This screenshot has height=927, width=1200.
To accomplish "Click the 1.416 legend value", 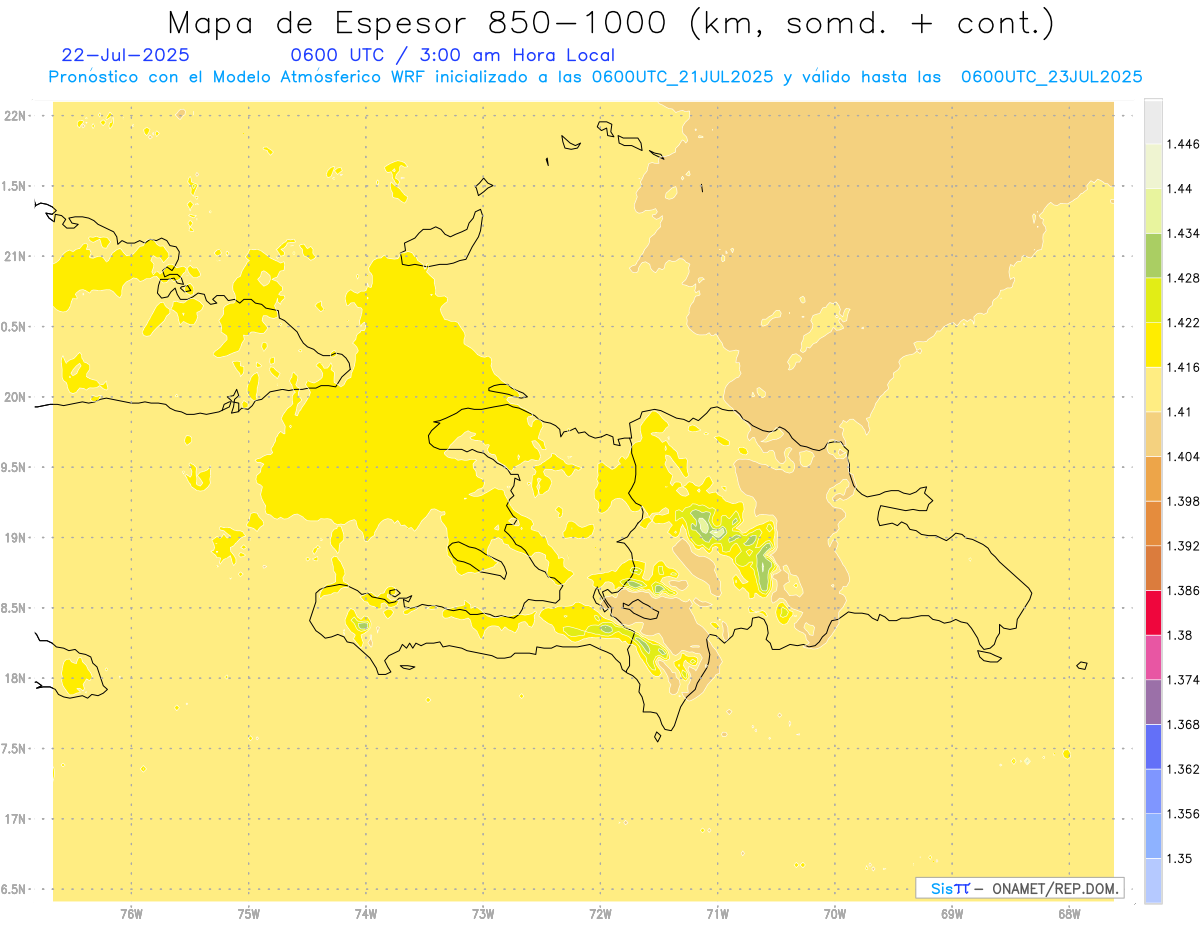I will pos(1184,367).
